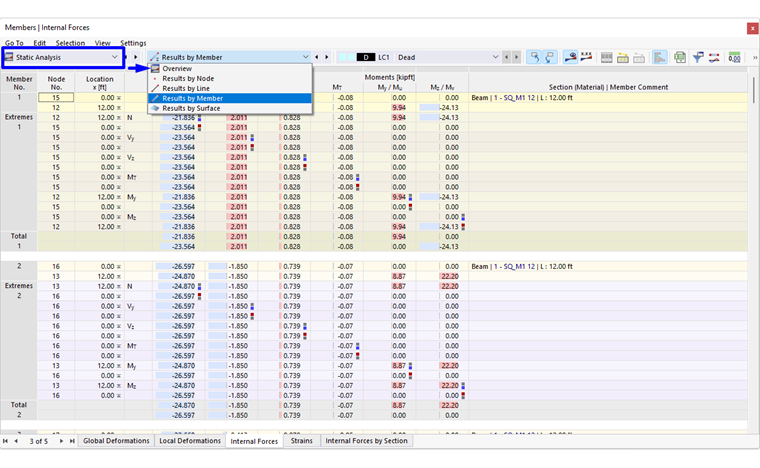This screenshot has height=468, width=760.
Task: Click the red-blue result line icon
Action: [714, 57]
